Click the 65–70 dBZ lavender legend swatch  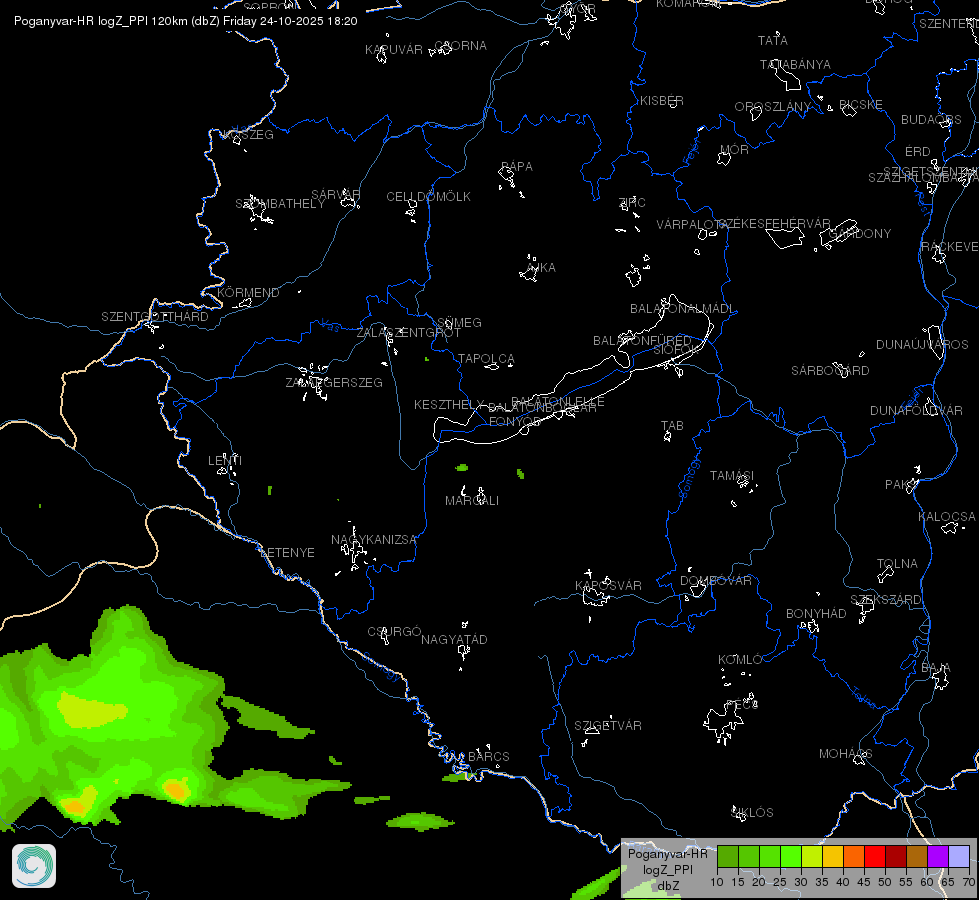pyautogui.click(x=958, y=856)
